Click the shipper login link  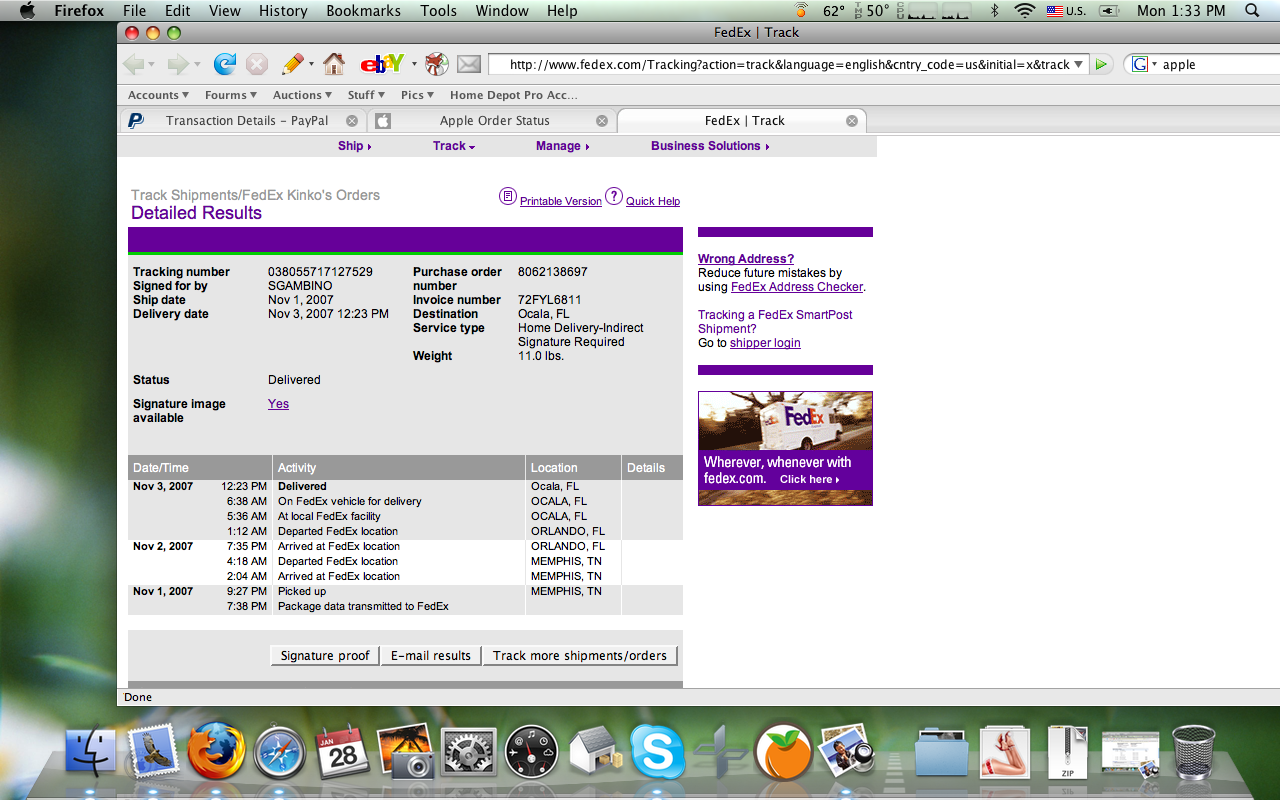tap(765, 343)
